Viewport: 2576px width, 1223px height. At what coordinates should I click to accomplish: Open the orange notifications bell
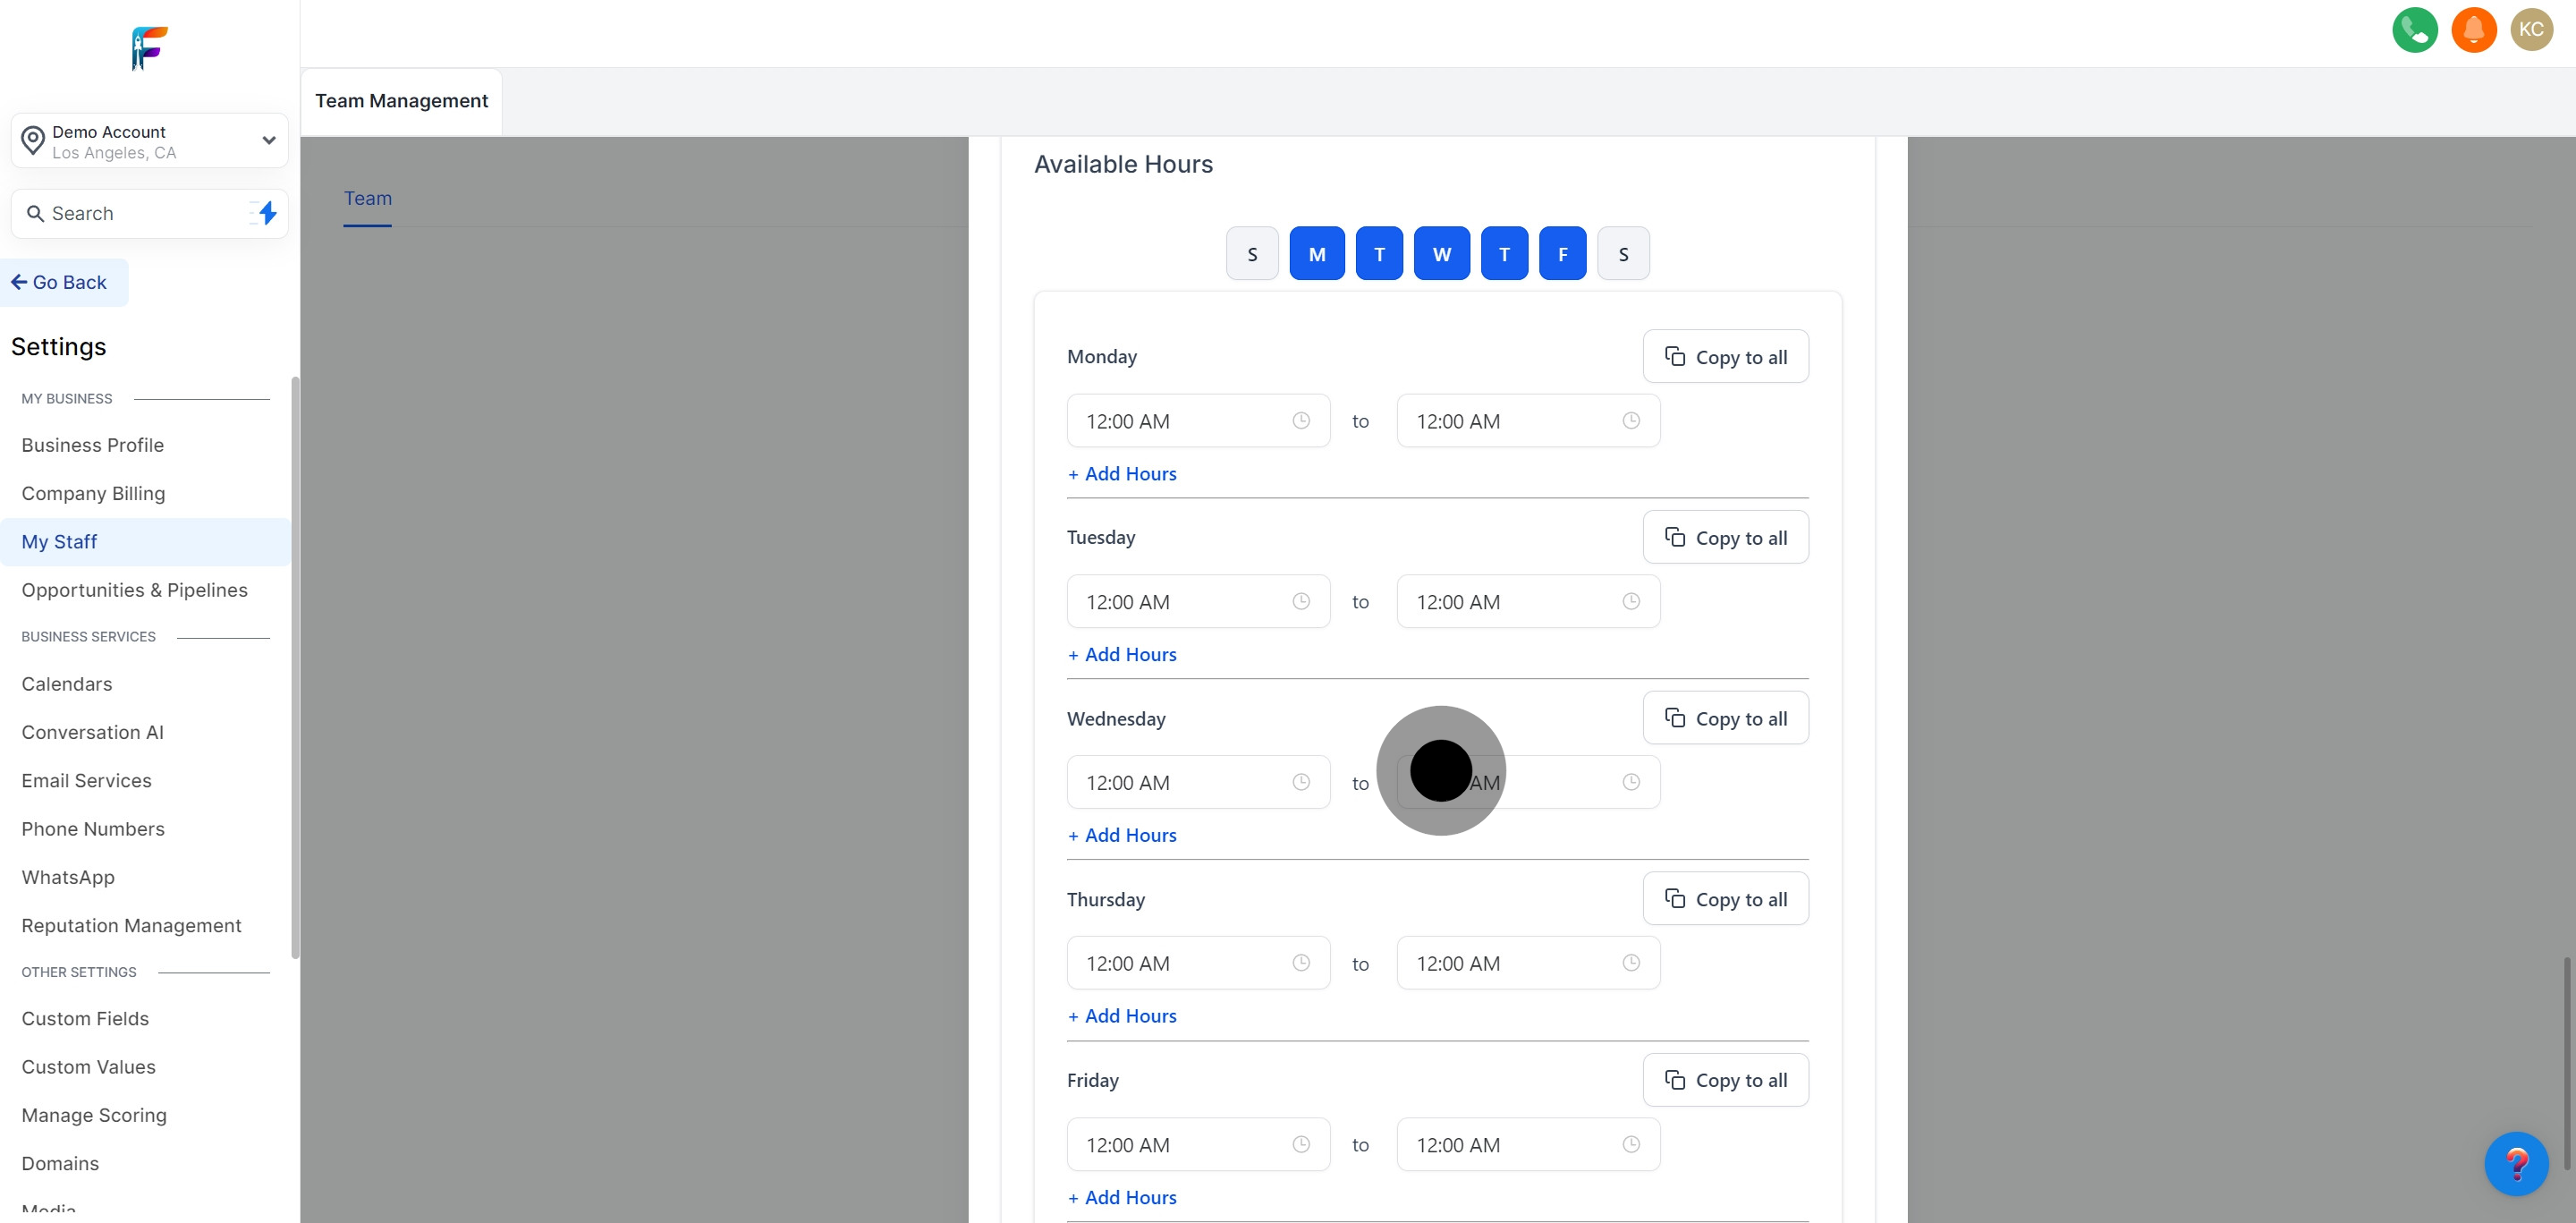pyautogui.click(x=2473, y=30)
